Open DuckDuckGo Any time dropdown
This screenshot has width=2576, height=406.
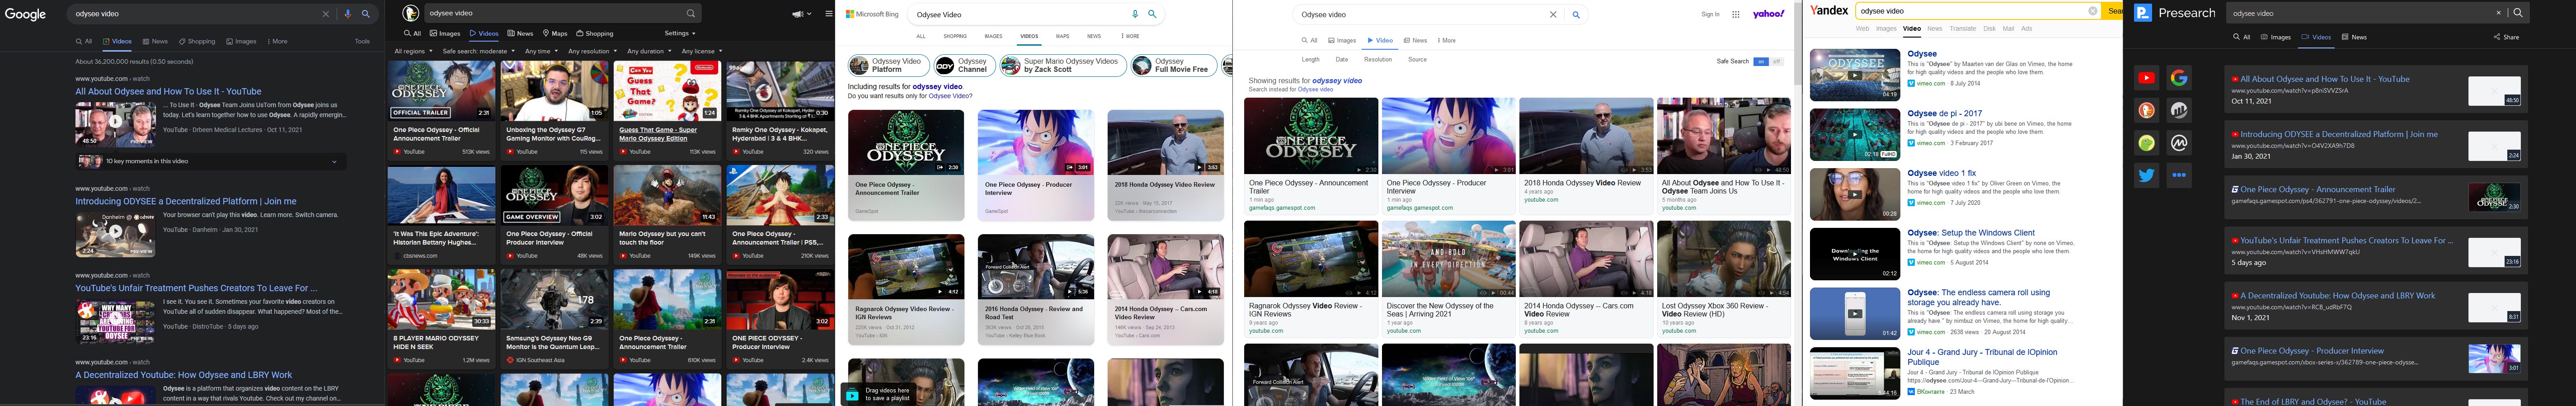point(541,51)
